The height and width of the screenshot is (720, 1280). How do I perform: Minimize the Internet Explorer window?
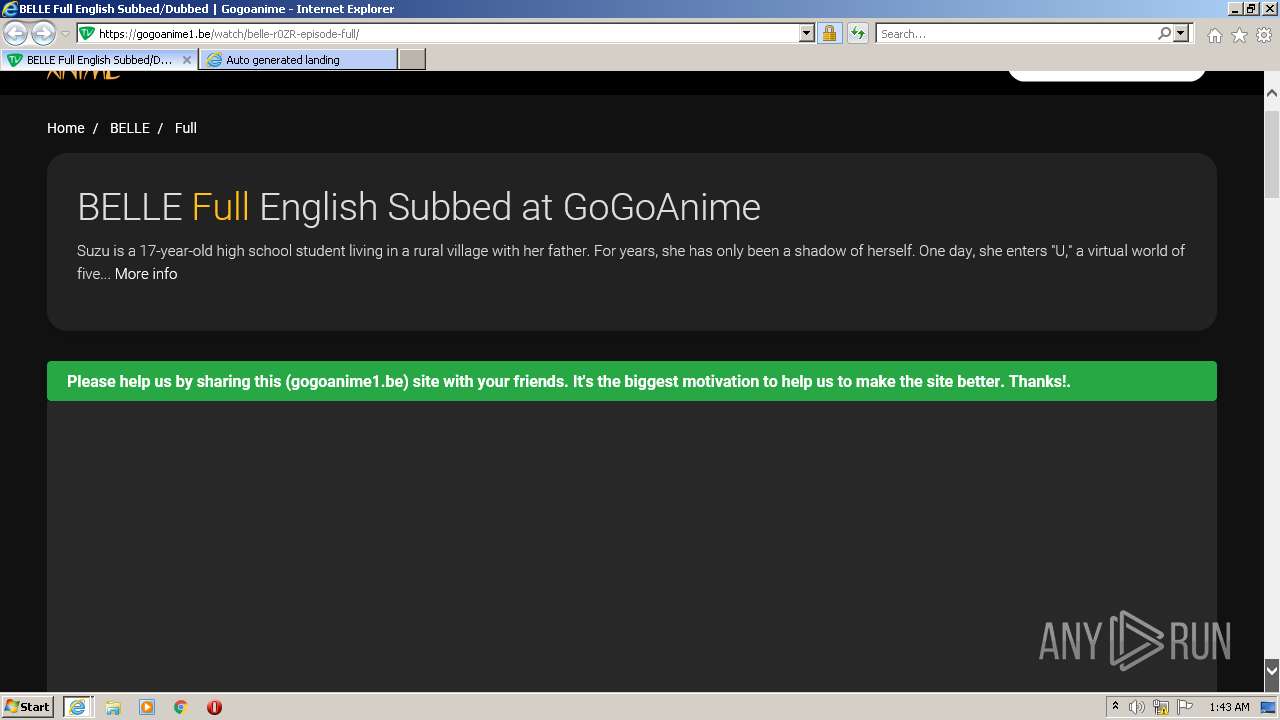click(1235, 9)
